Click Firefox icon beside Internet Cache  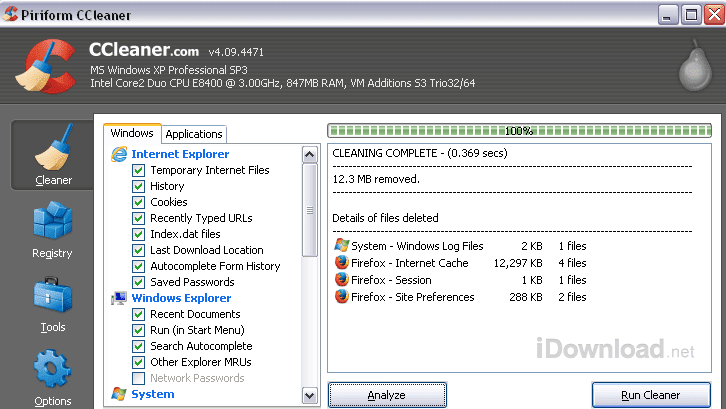click(x=342, y=263)
